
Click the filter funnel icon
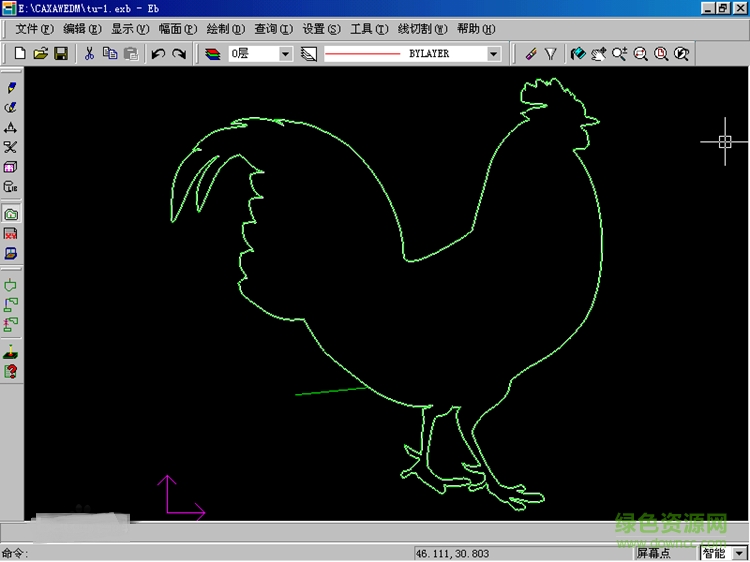(x=550, y=53)
